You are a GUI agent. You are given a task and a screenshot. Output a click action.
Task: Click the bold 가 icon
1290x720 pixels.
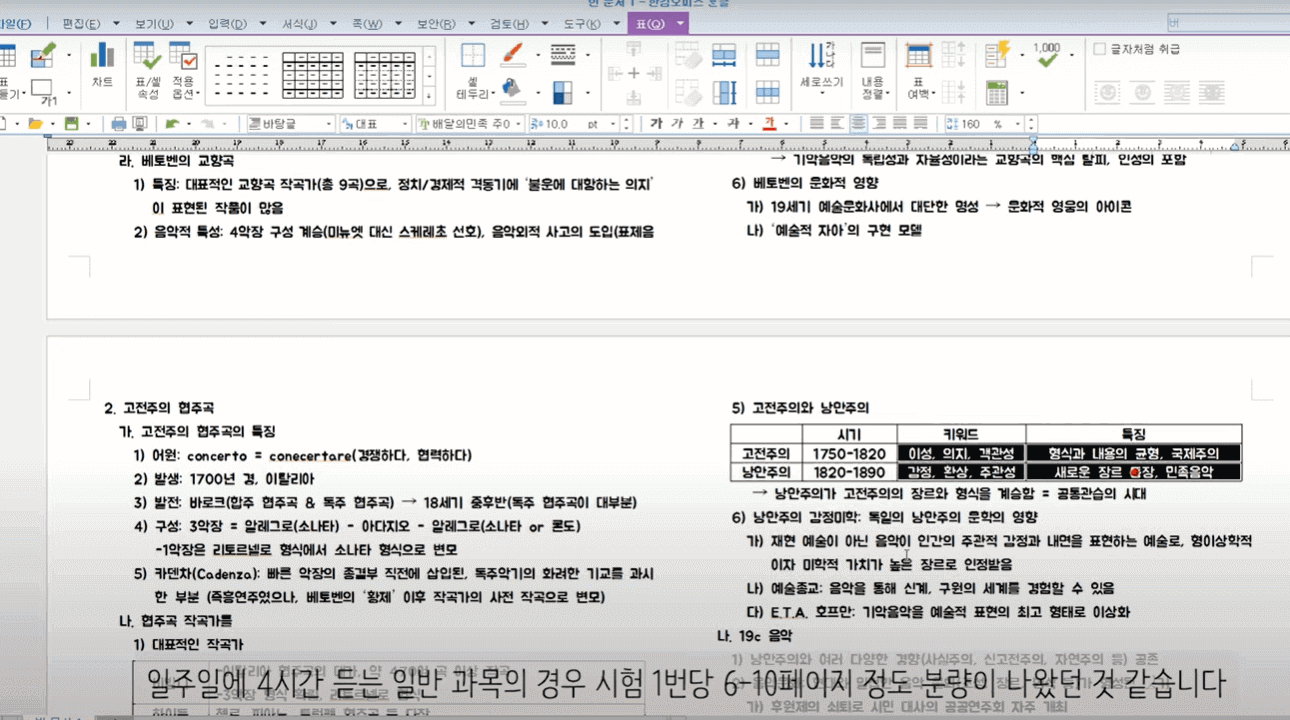[x=656, y=124]
